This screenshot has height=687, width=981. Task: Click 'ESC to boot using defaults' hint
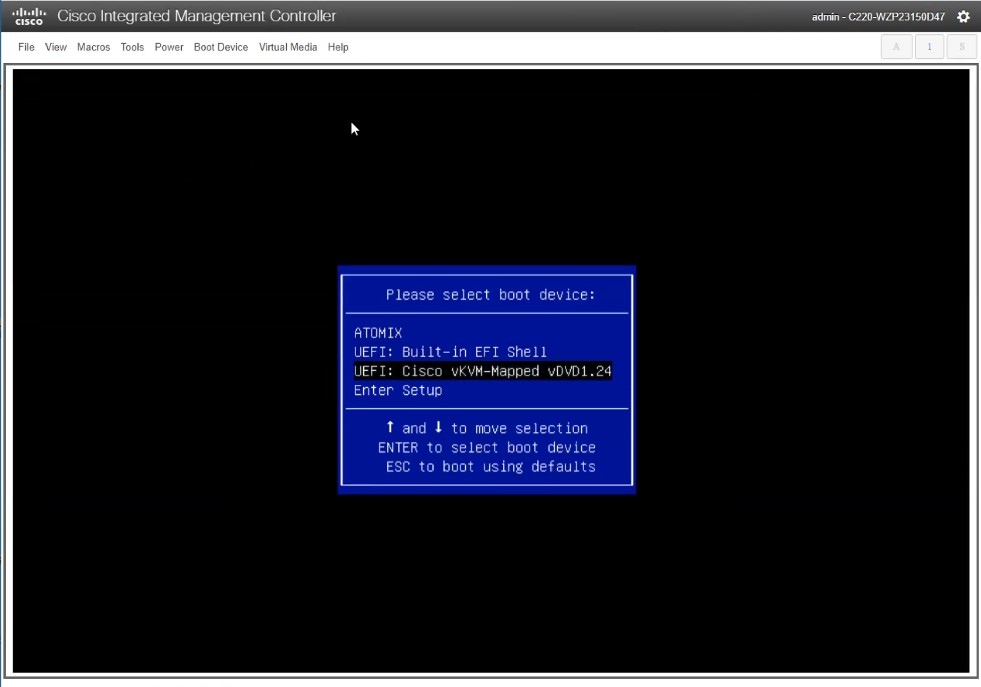point(490,467)
